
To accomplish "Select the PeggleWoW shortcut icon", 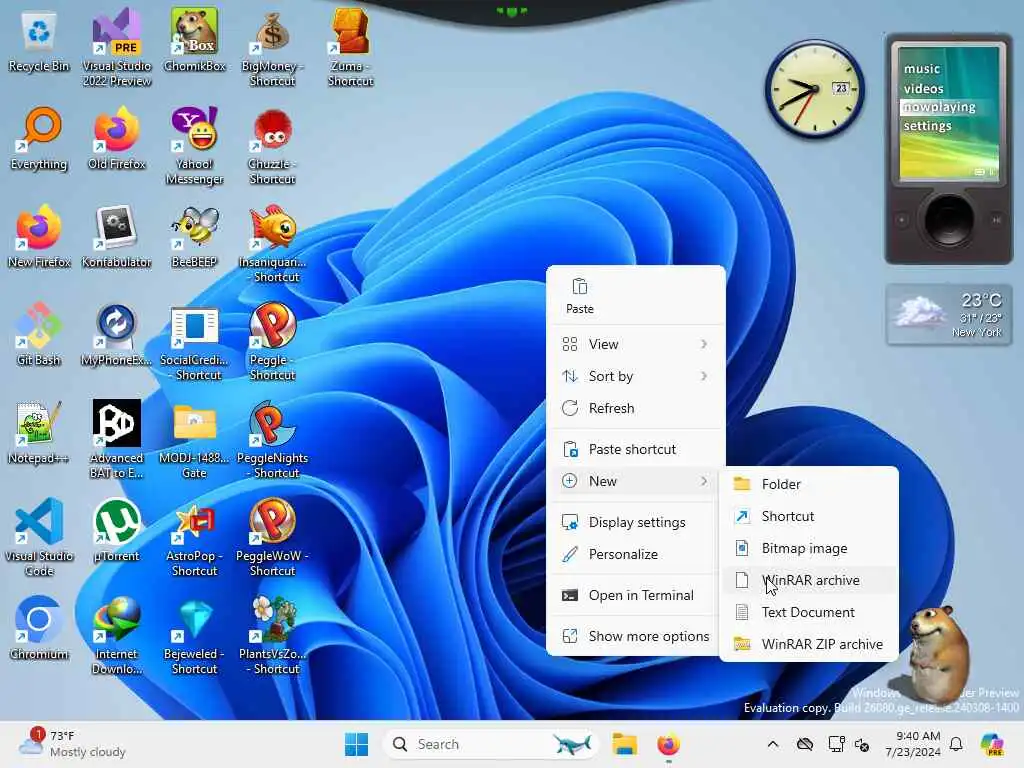I will click(x=272, y=538).
